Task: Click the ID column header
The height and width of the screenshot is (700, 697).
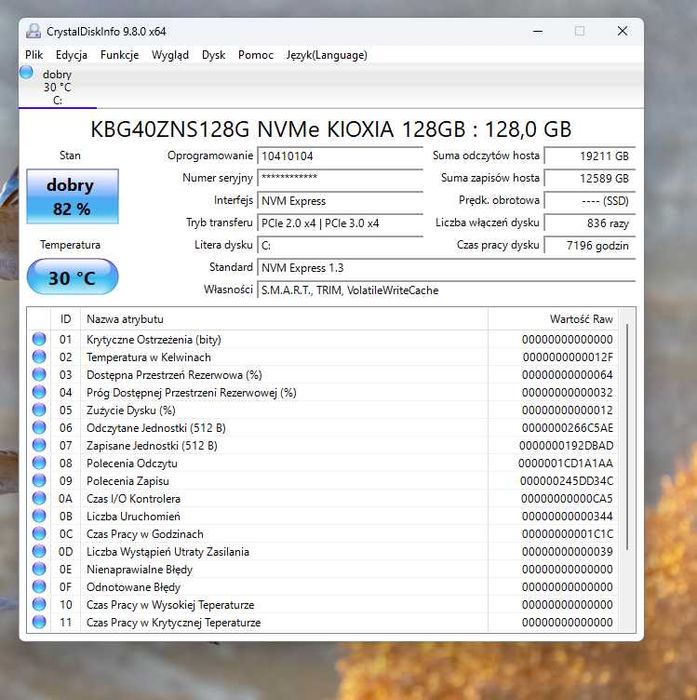Action: [x=66, y=319]
